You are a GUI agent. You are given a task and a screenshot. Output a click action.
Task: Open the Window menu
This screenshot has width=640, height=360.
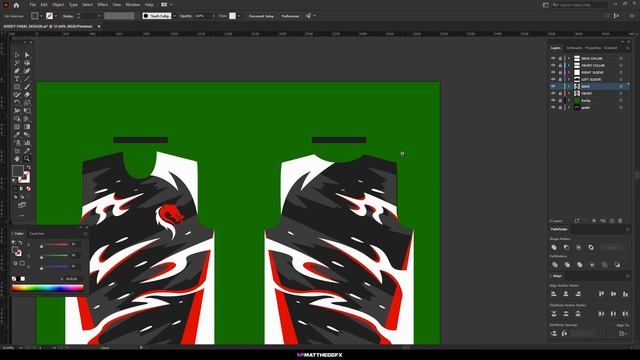[133, 4]
